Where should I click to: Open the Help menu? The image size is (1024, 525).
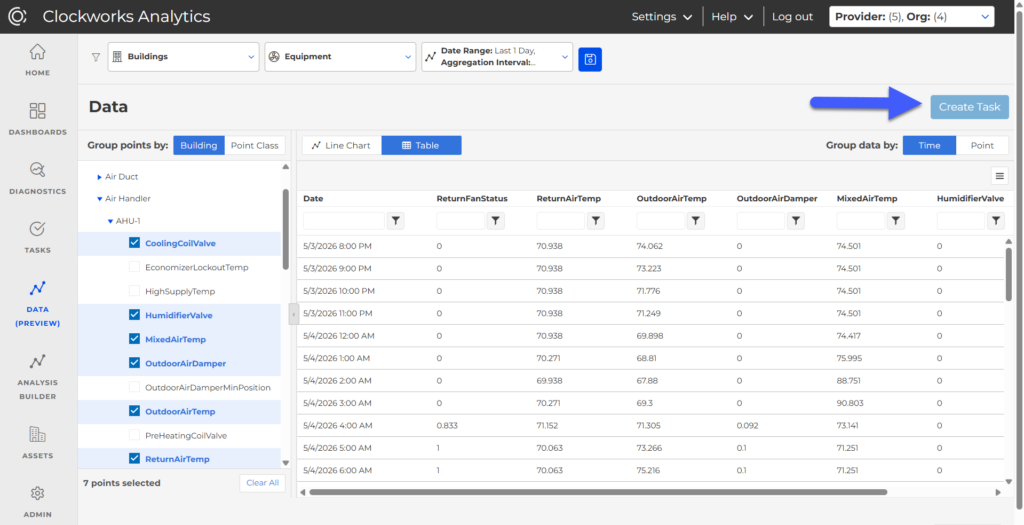(x=731, y=17)
